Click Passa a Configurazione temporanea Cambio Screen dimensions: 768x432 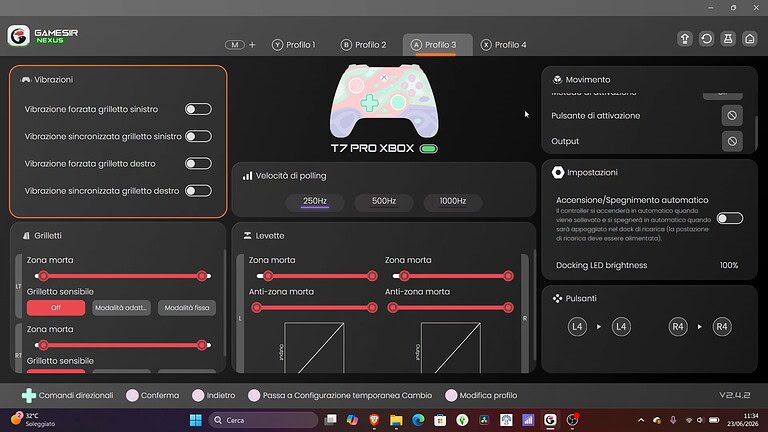coord(340,395)
